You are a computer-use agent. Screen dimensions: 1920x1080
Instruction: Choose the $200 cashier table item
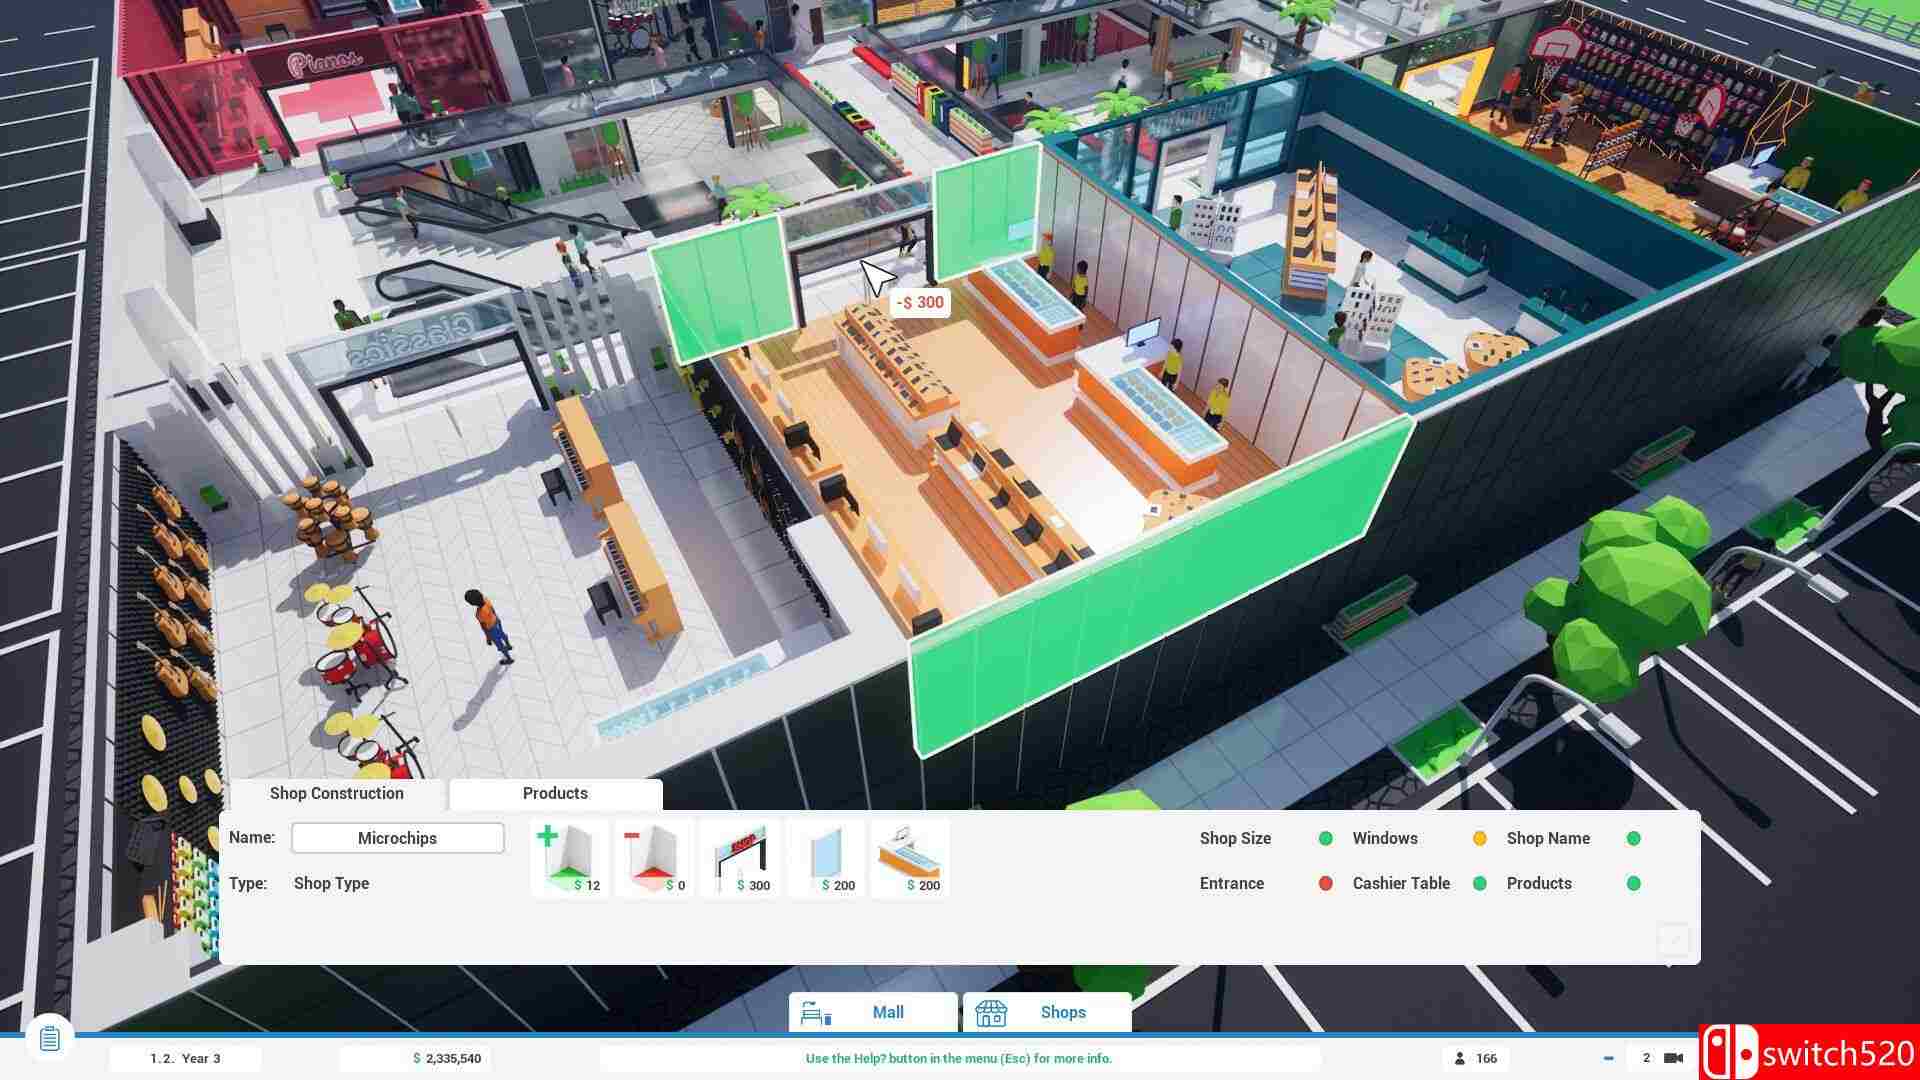pyautogui.click(x=909, y=858)
